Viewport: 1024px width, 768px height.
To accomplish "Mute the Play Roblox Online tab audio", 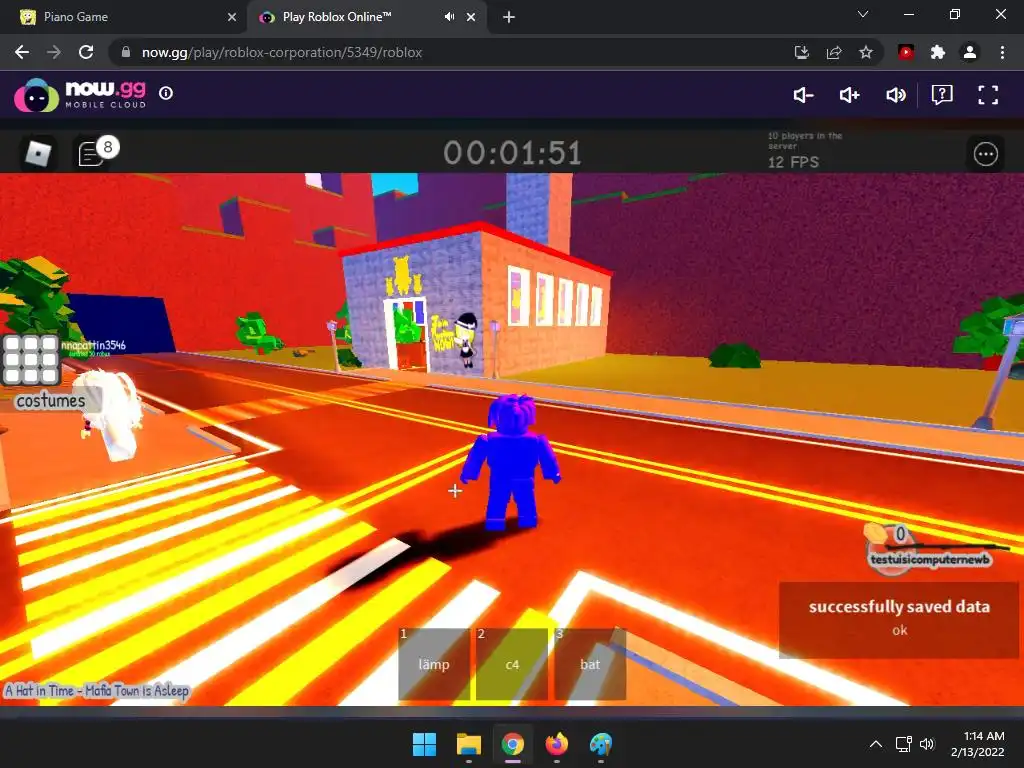I will [449, 17].
